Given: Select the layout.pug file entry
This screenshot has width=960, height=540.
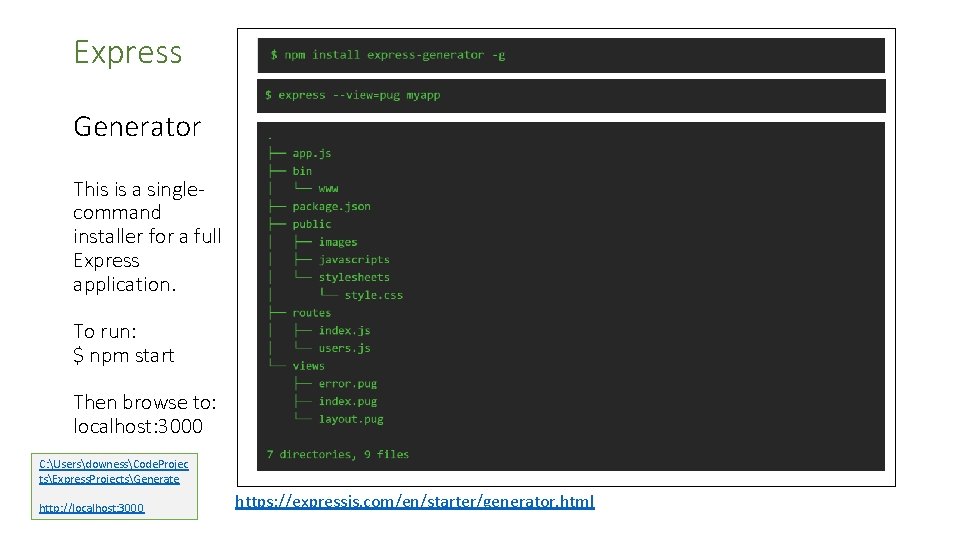Looking at the screenshot, I should pyautogui.click(x=351, y=419).
